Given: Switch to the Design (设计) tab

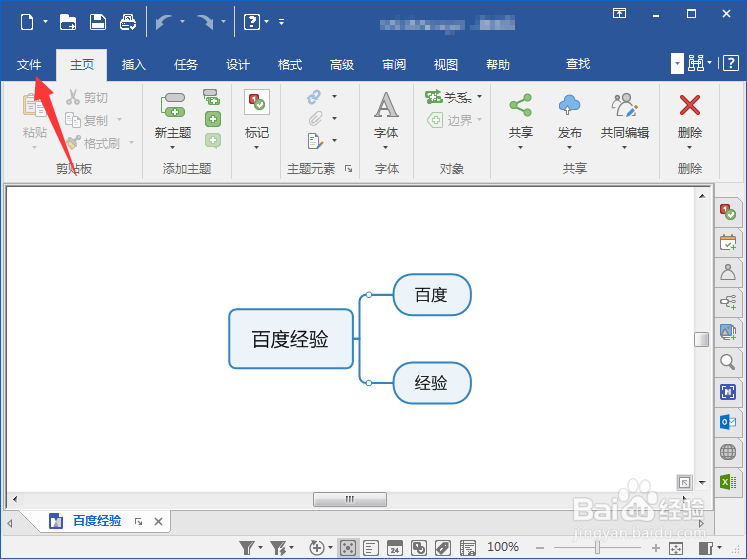Looking at the screenshot, I should [237, 64].
